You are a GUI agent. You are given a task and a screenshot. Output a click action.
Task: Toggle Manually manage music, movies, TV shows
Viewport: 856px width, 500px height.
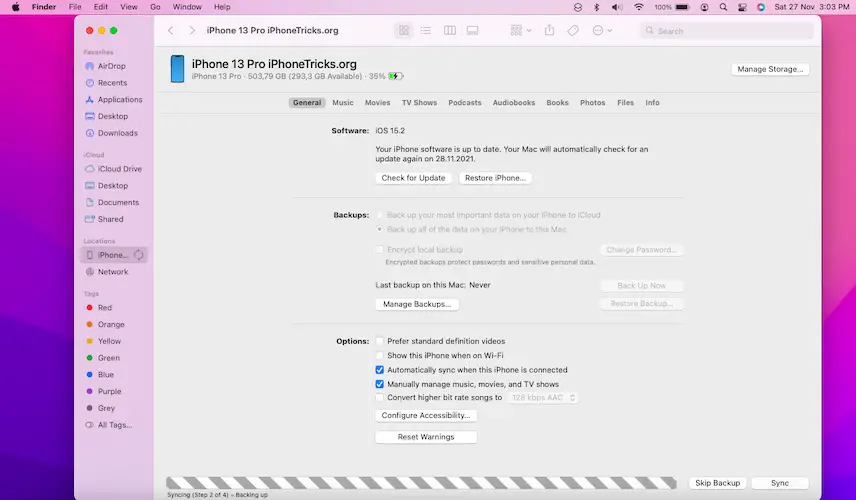379,384
